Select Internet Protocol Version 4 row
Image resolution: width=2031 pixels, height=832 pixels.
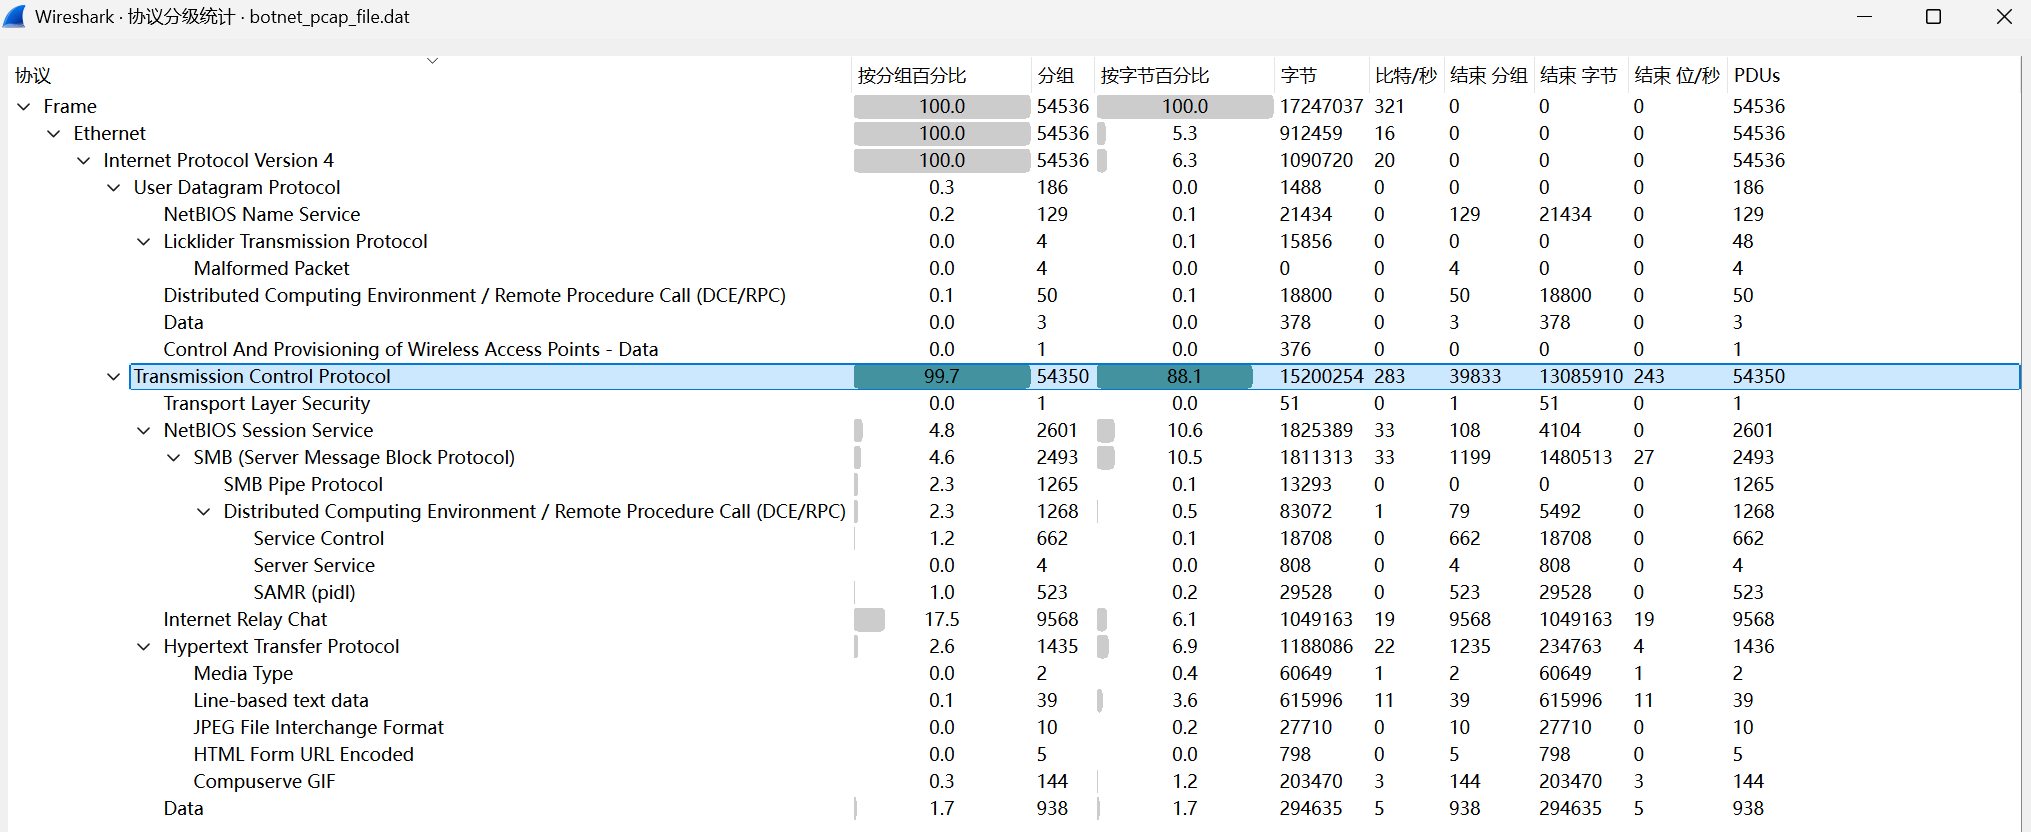click(1015, 160)
